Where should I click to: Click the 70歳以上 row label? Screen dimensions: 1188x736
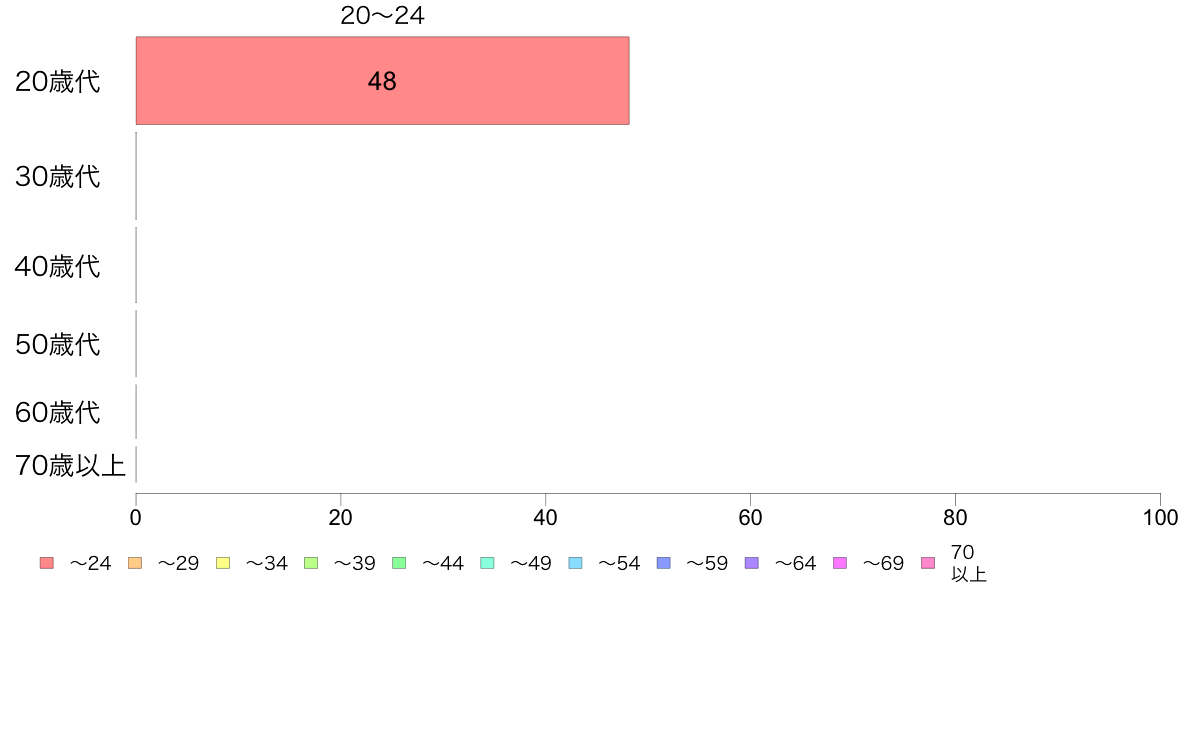(x=70, y=465)
